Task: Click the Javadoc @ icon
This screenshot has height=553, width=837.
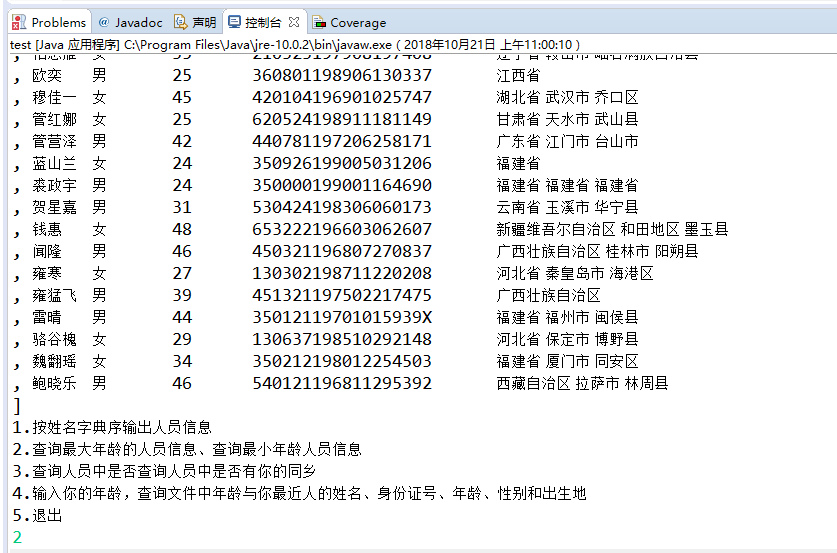Action: tap(104, 22)
